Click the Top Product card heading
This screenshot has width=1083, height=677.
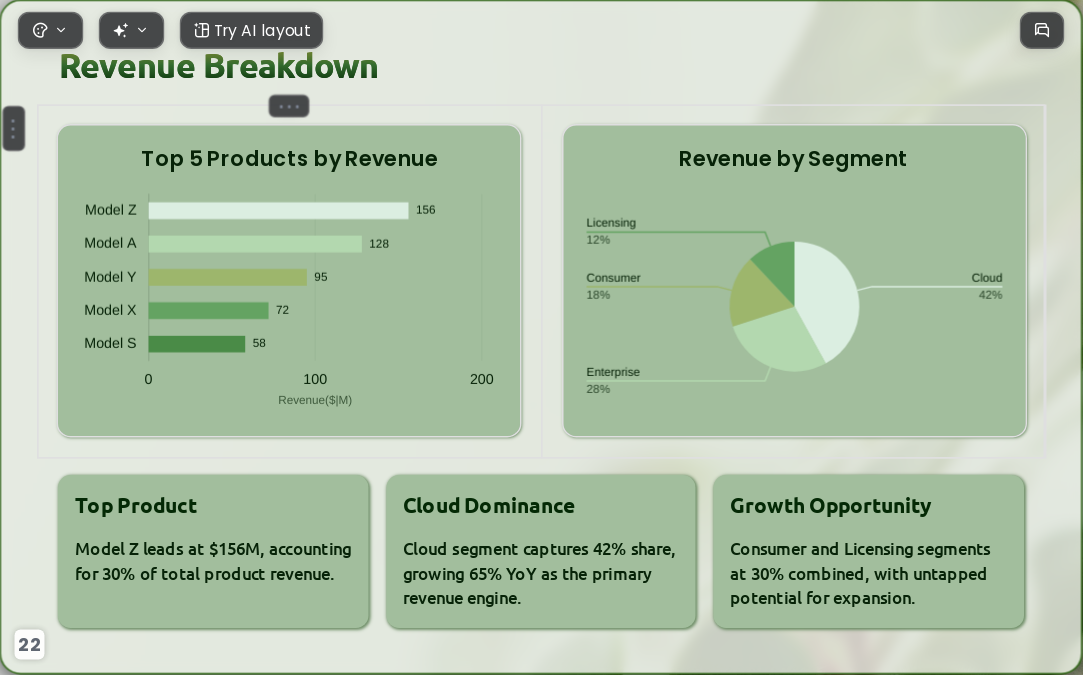[x=136, y=506]
